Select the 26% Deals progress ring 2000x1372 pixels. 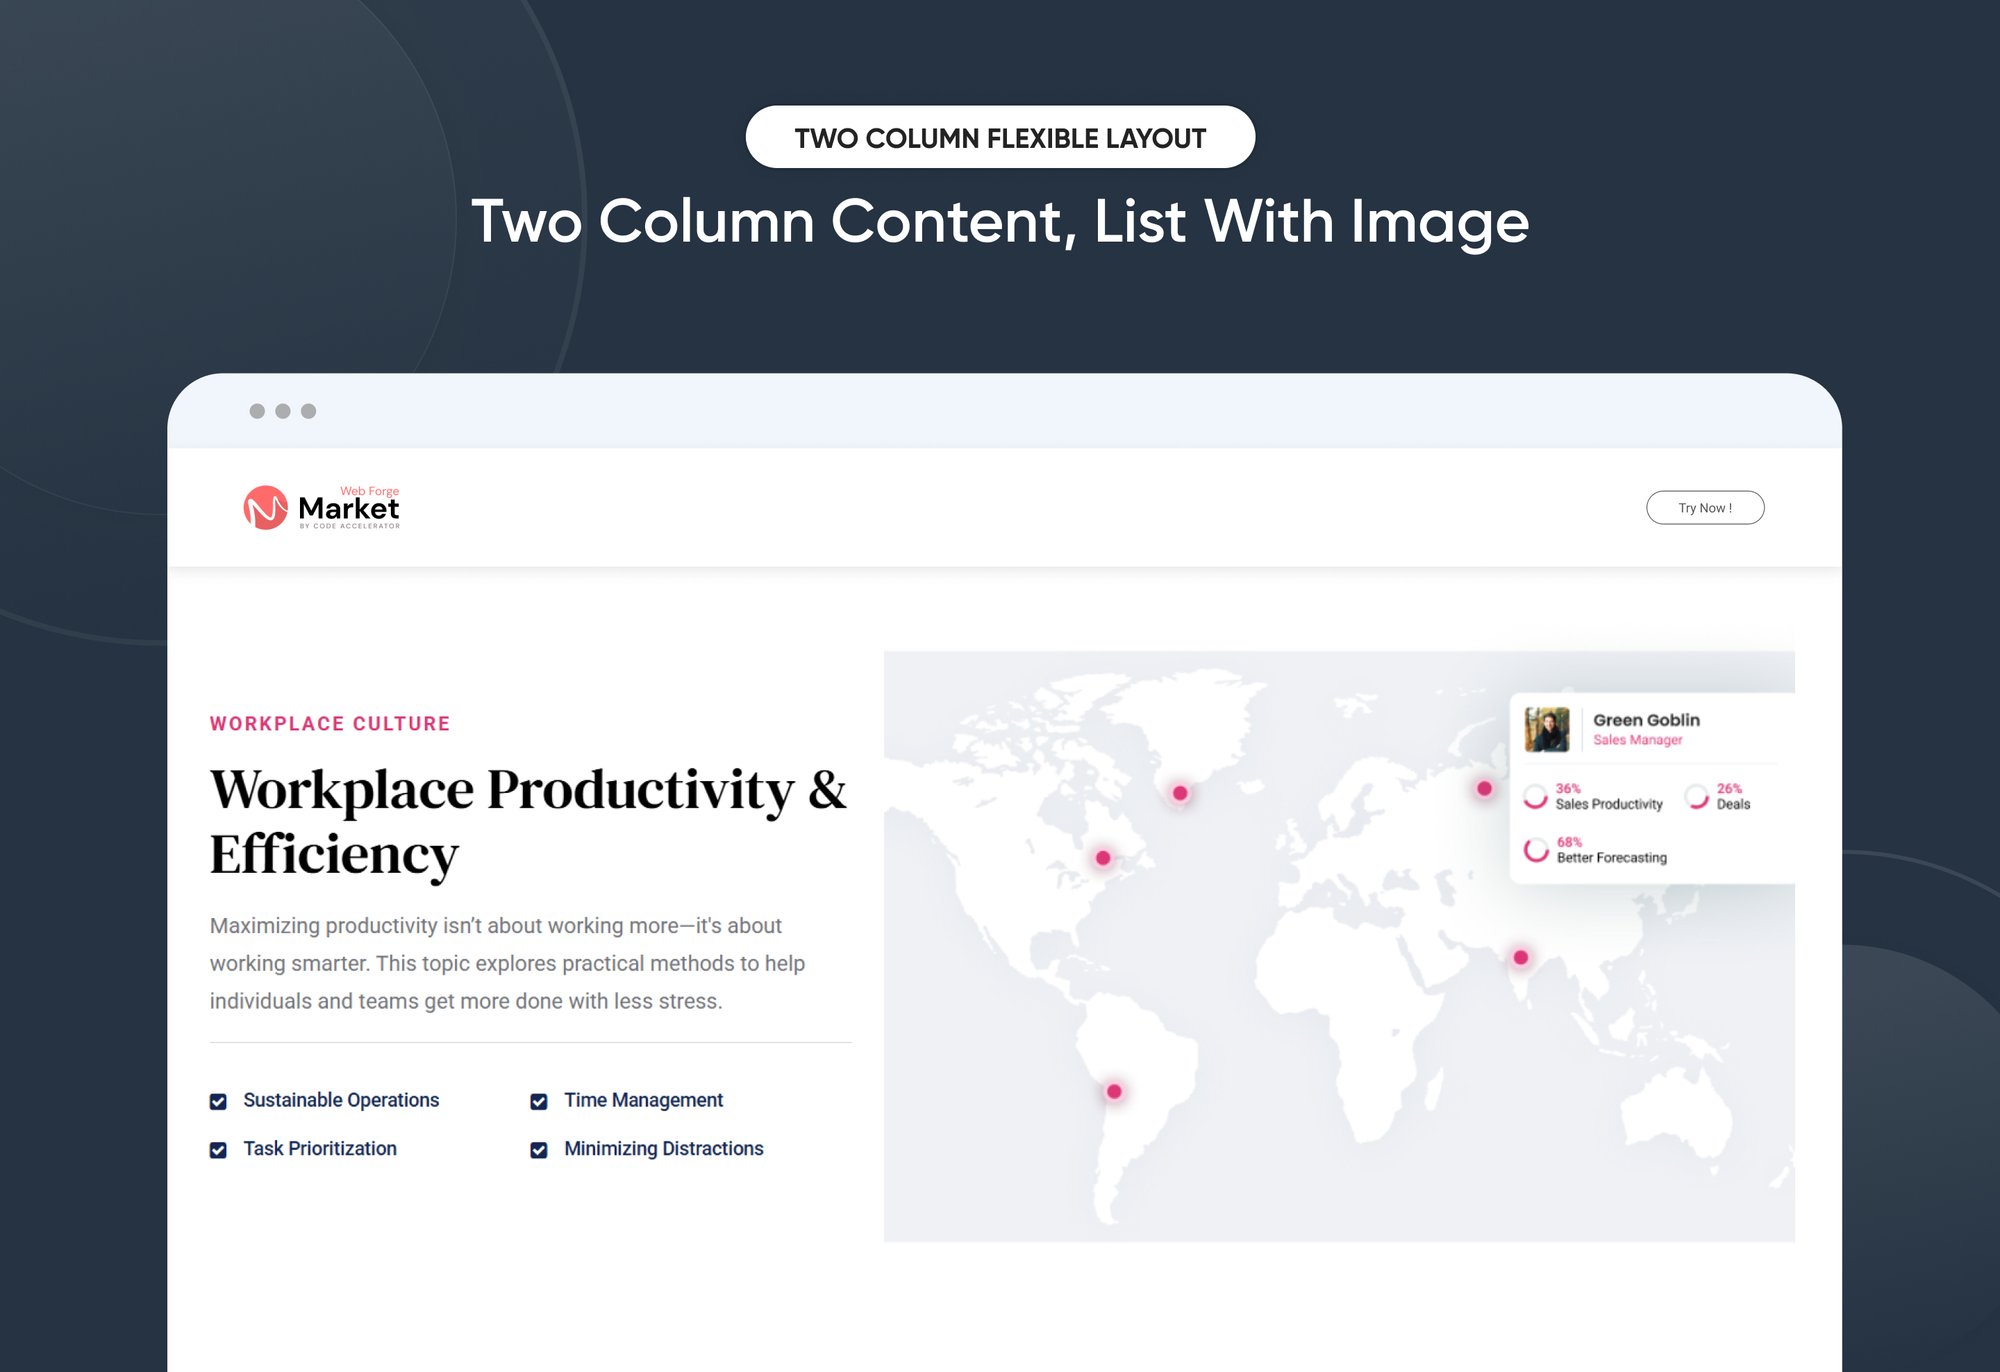pyautogui.click(x=1696, y=797)
